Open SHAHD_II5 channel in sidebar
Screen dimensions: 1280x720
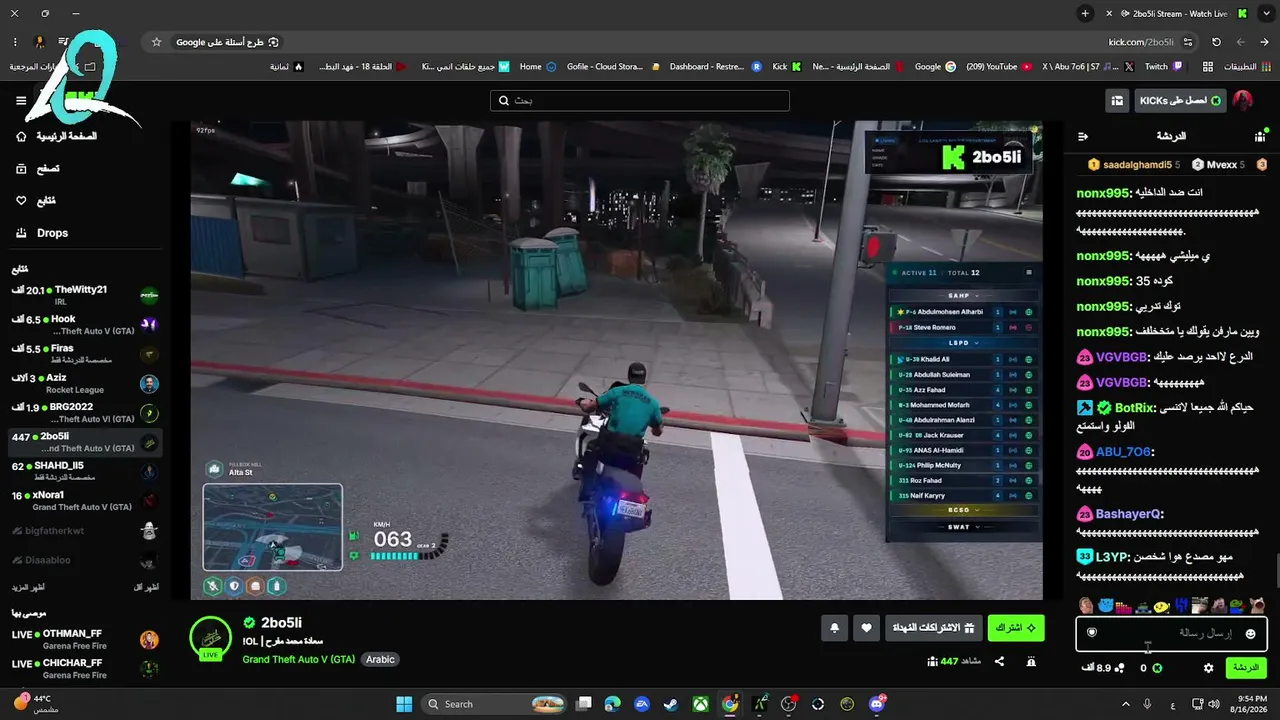coord(85,471)
